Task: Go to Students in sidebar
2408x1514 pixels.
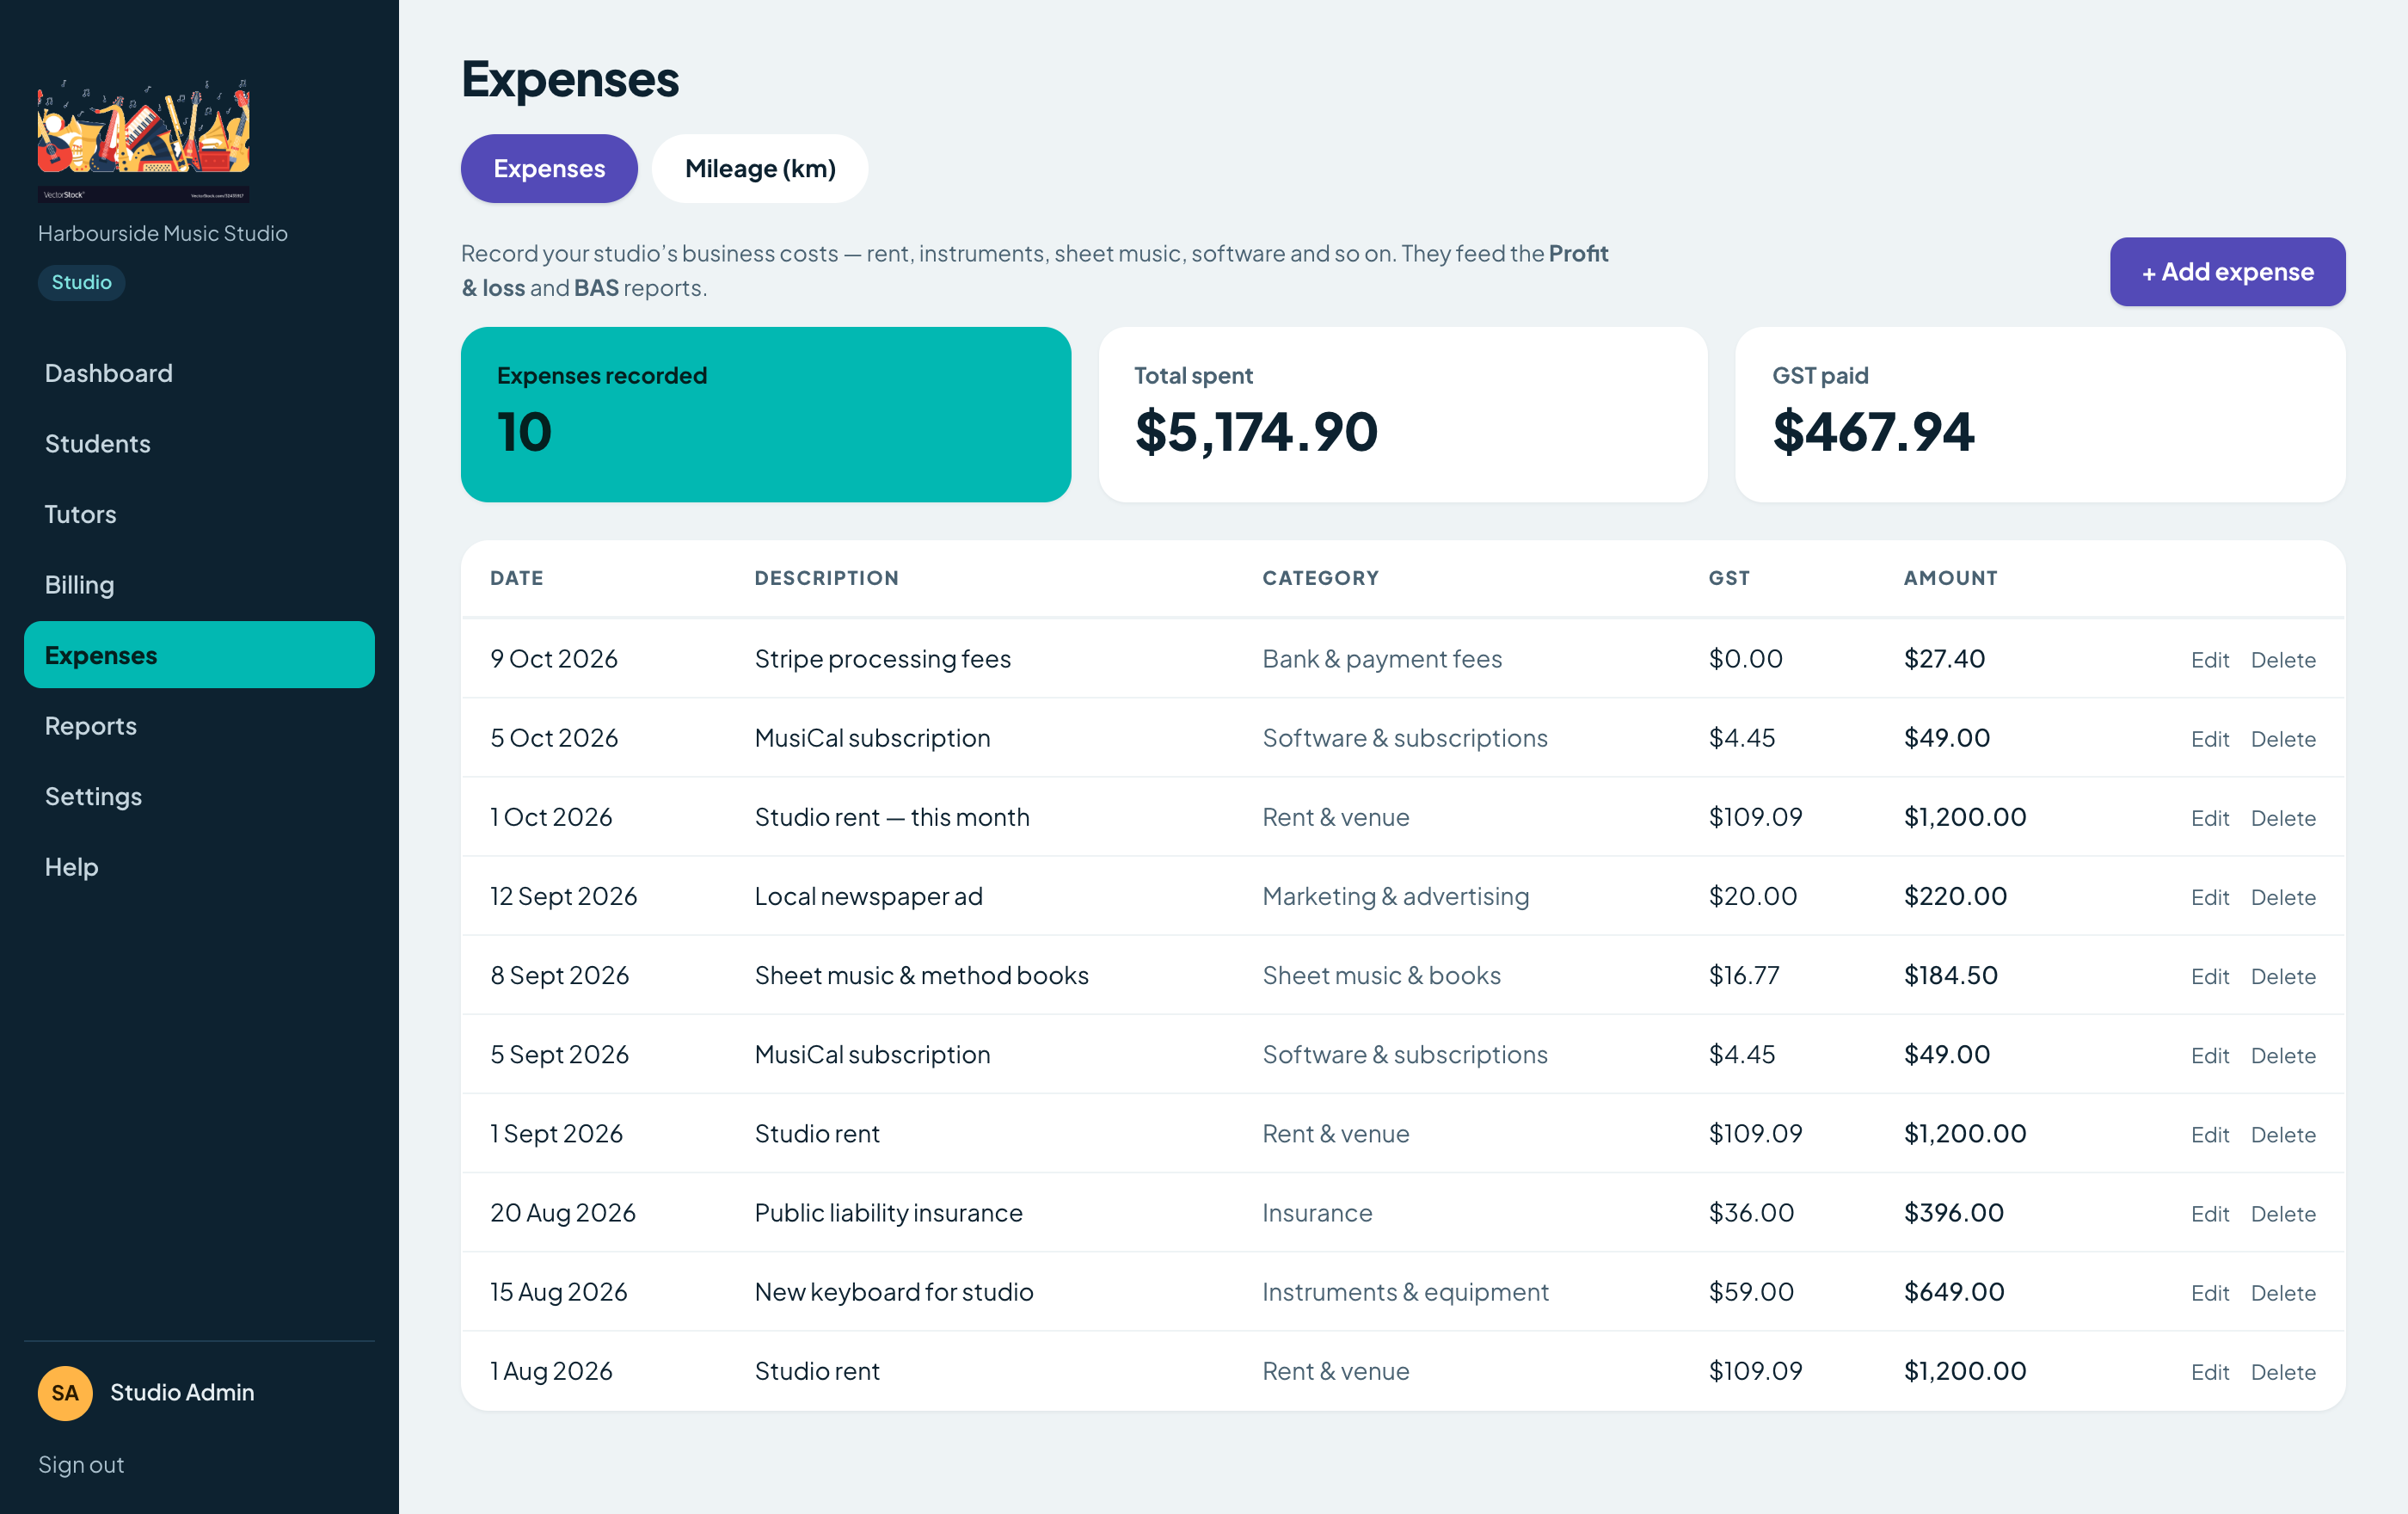Action: click(199, 444)
